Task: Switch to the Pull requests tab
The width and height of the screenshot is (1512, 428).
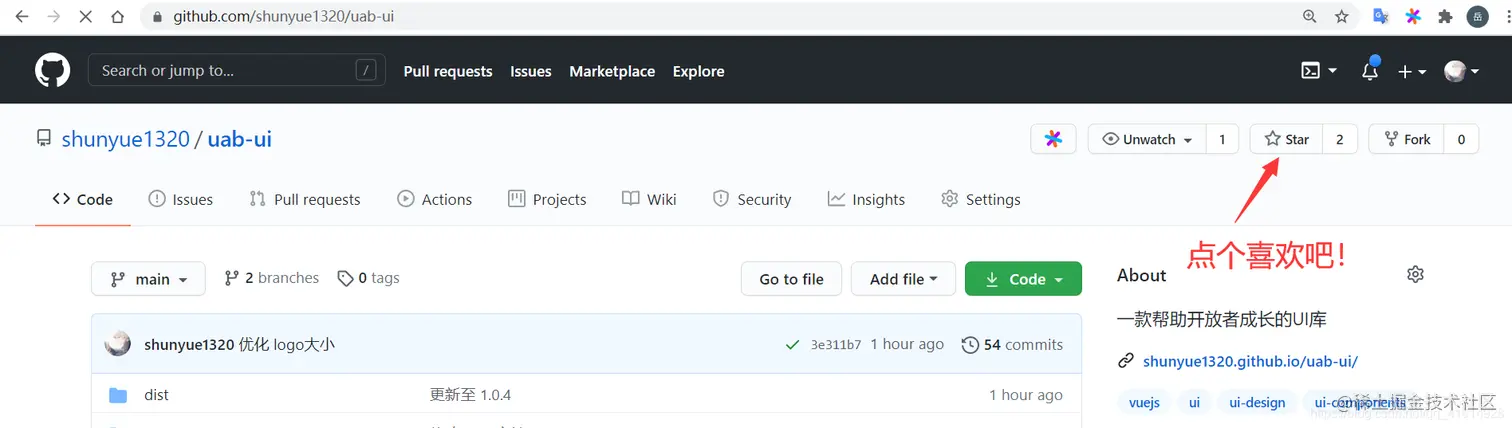Action: coord(305,199)
